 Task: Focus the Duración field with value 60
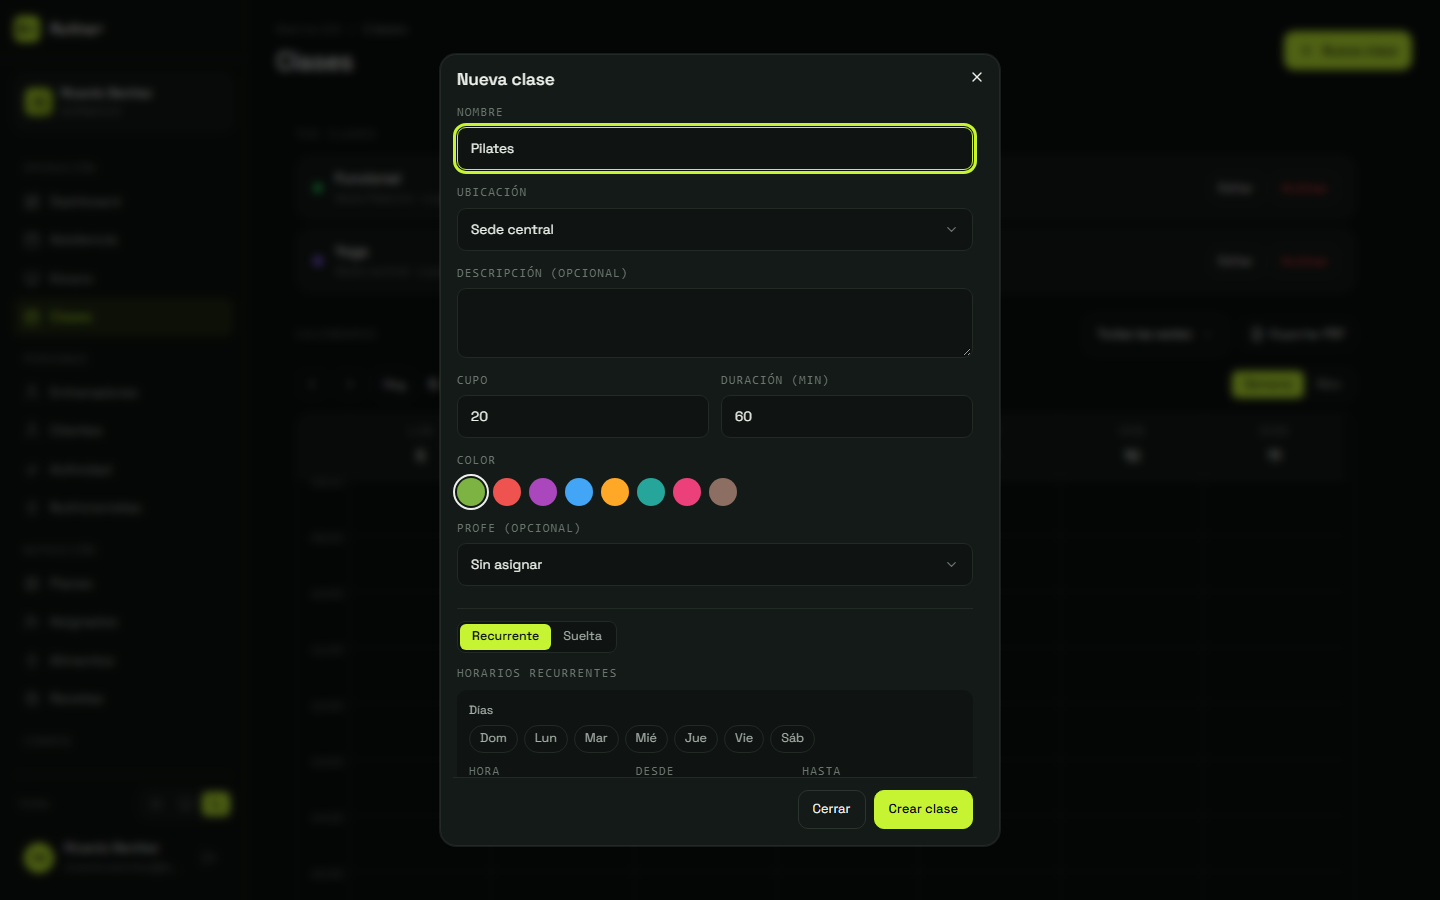(x=847, y=416)
